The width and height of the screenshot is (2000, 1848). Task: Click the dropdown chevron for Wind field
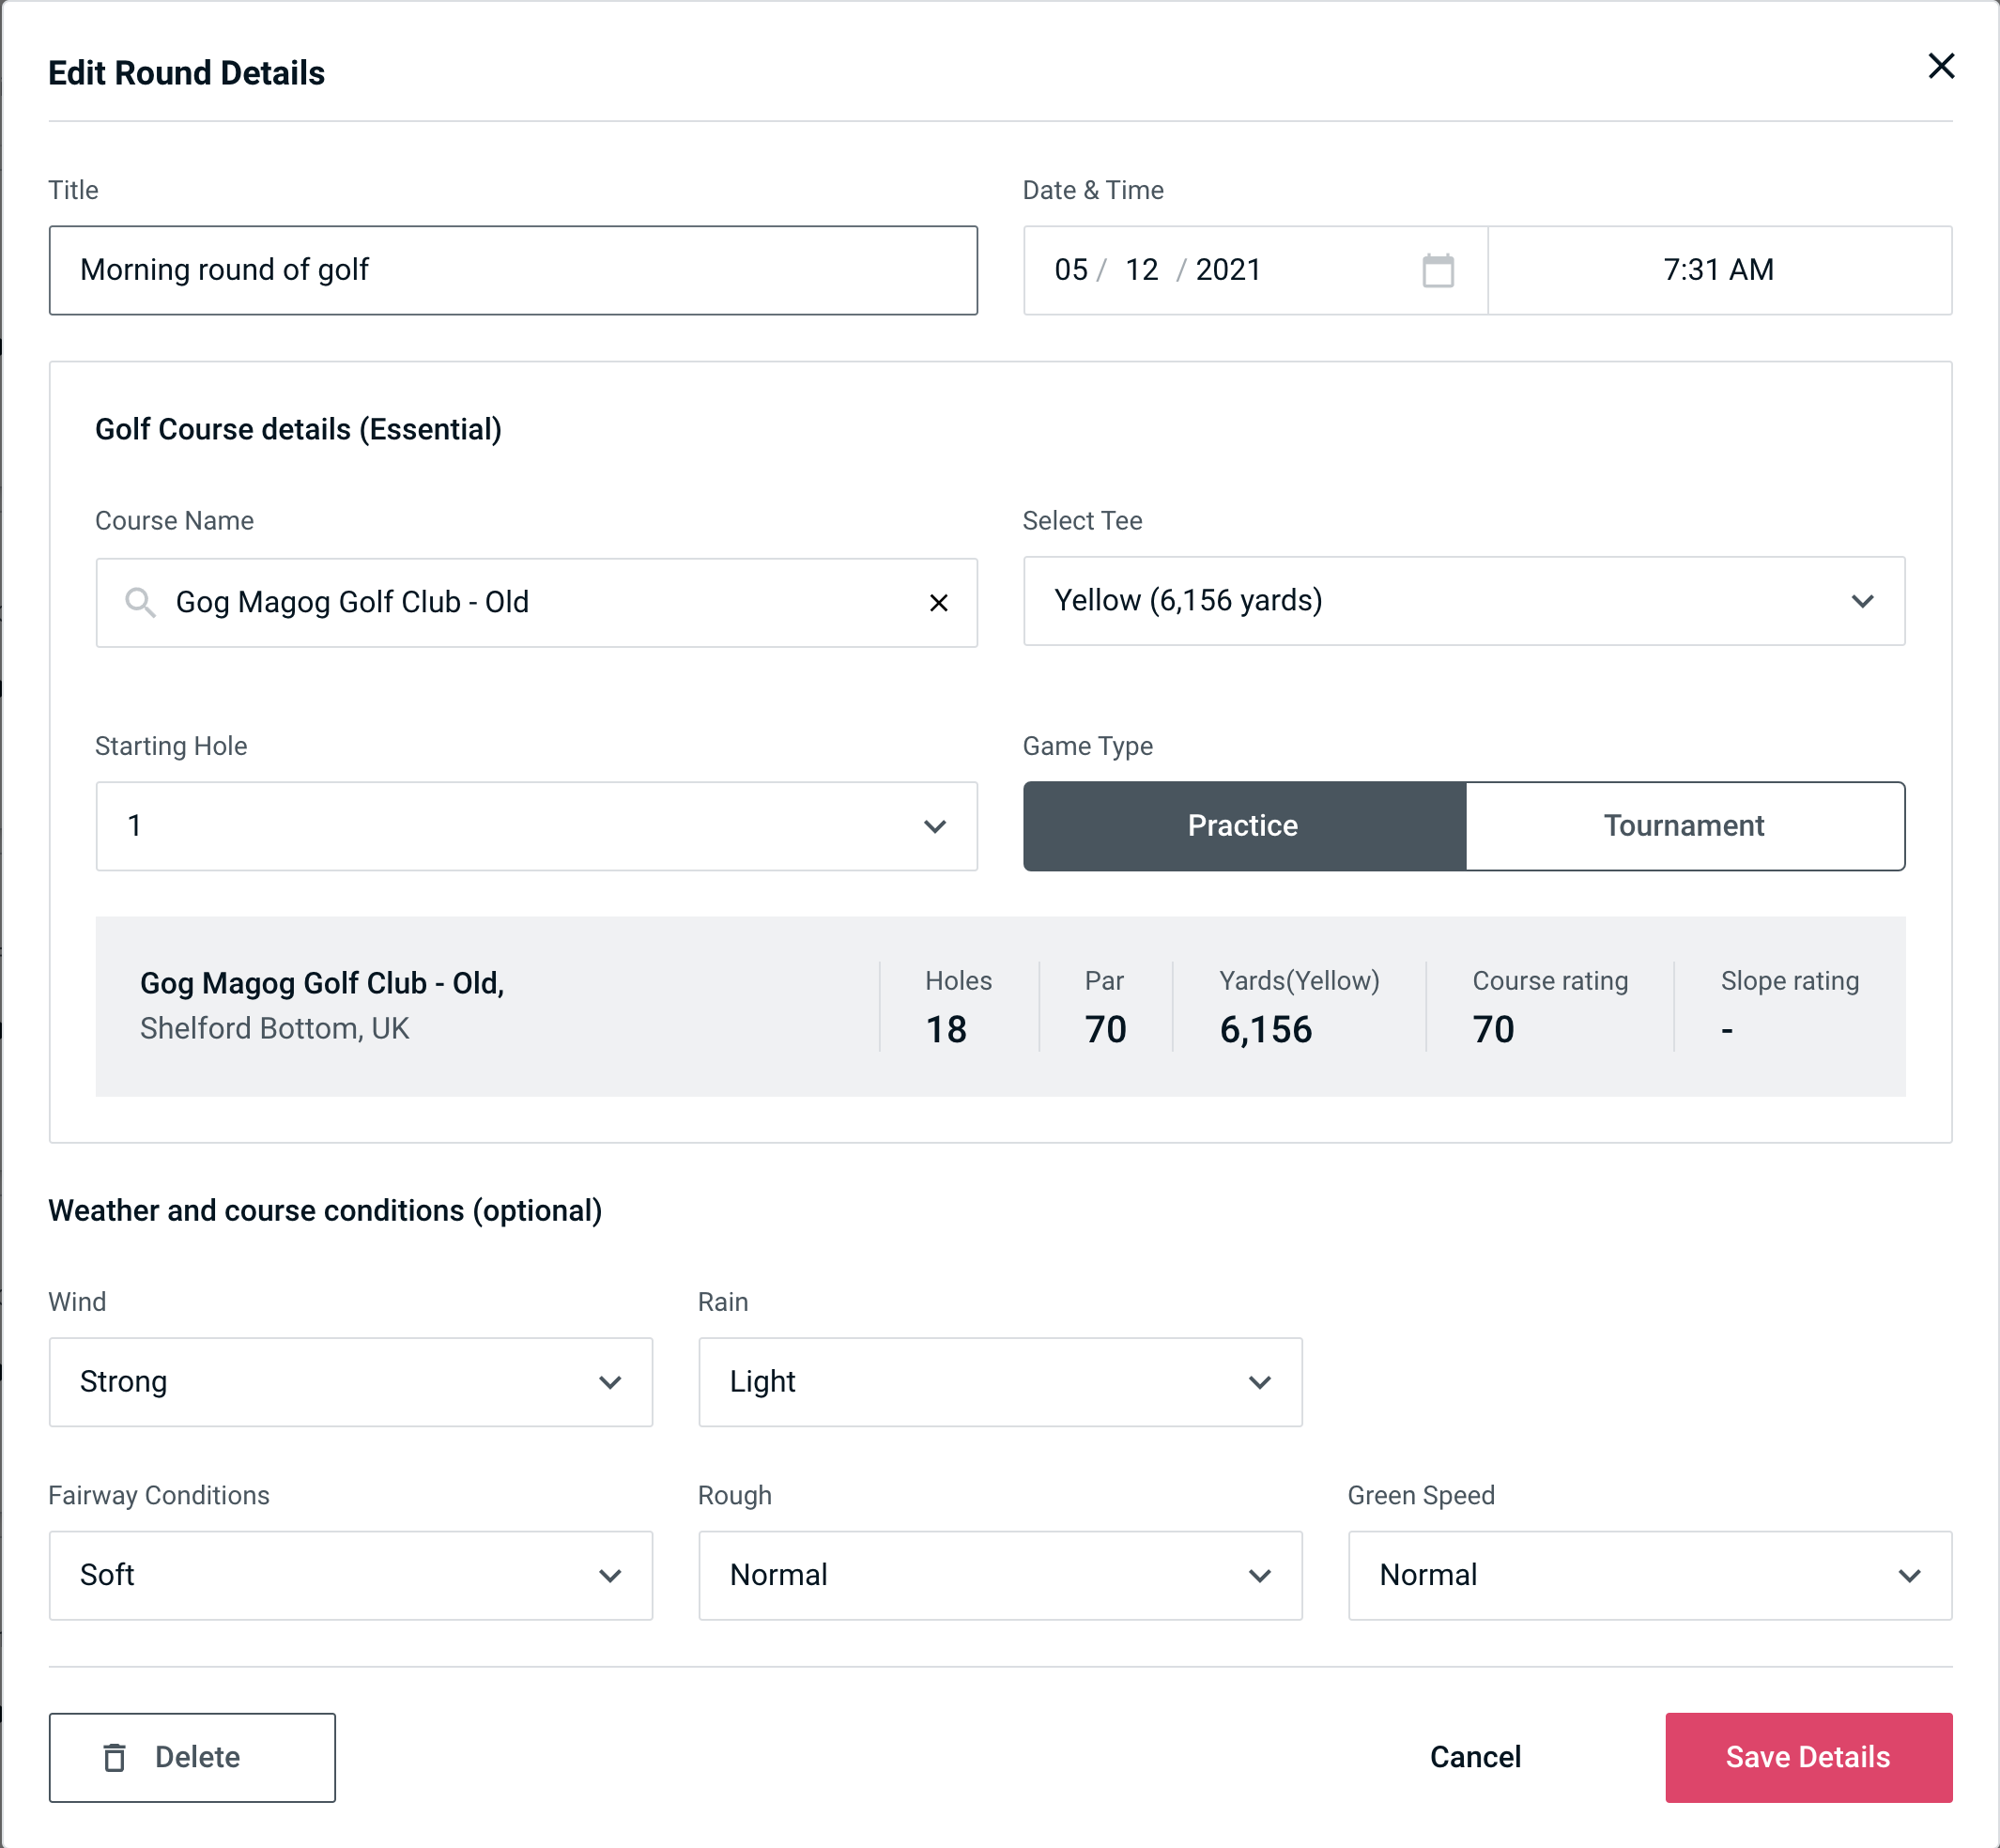click(611, 1381)
